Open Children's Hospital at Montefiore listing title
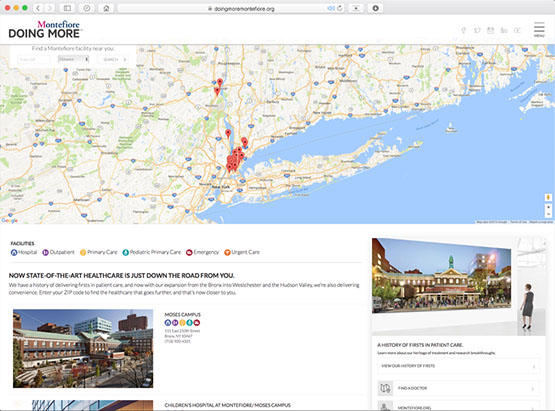 click(228, 405)
